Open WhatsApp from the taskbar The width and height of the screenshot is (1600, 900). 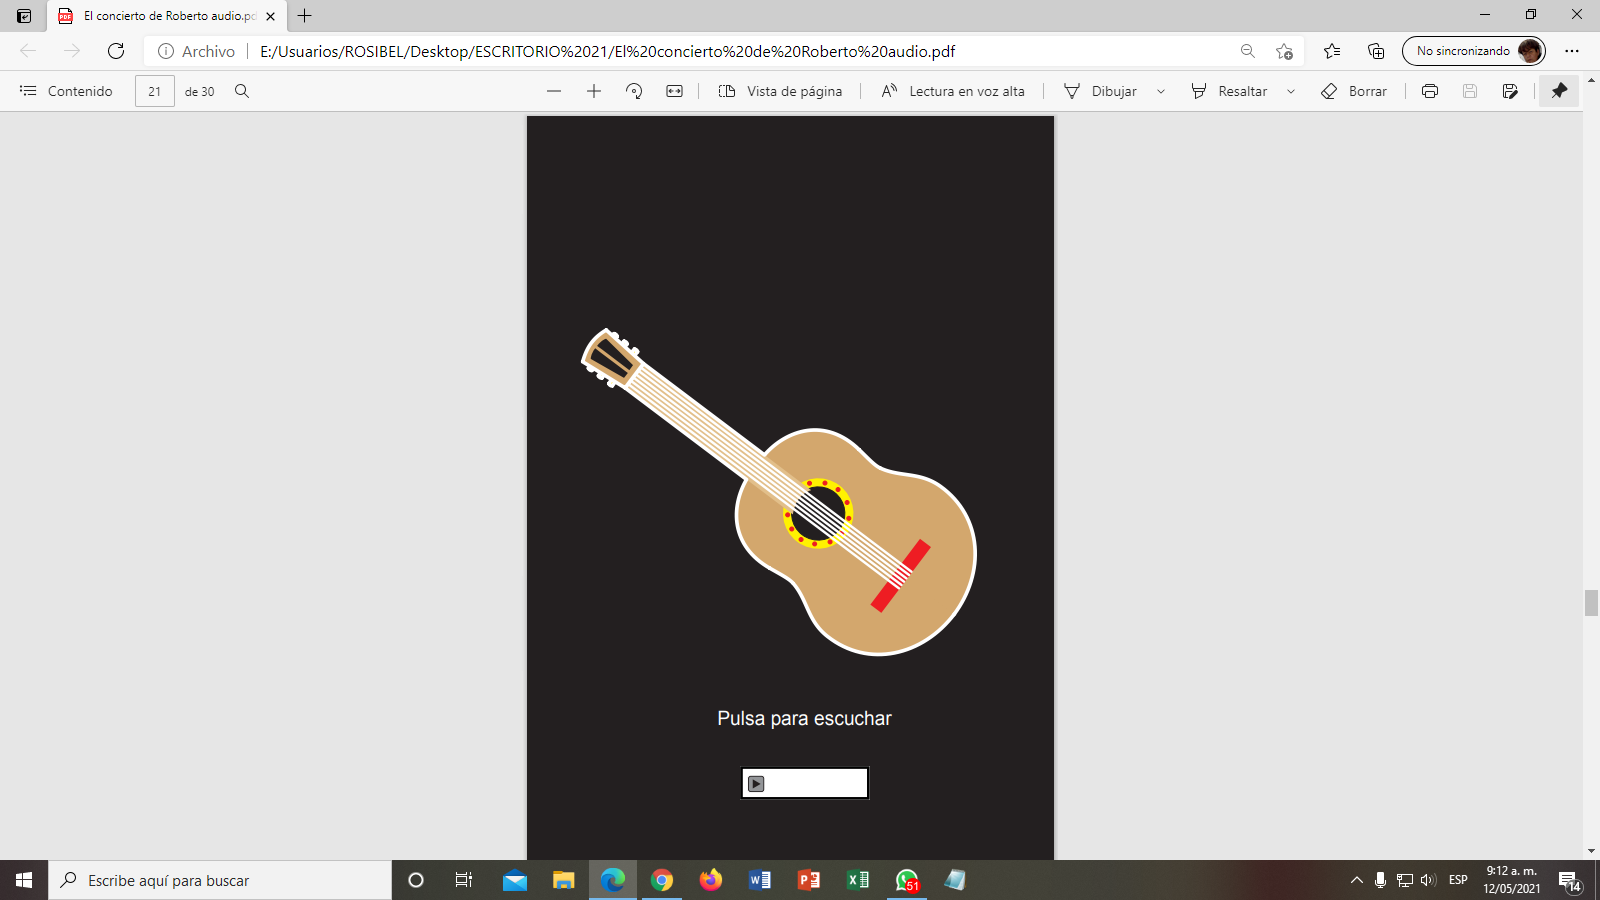907,880
